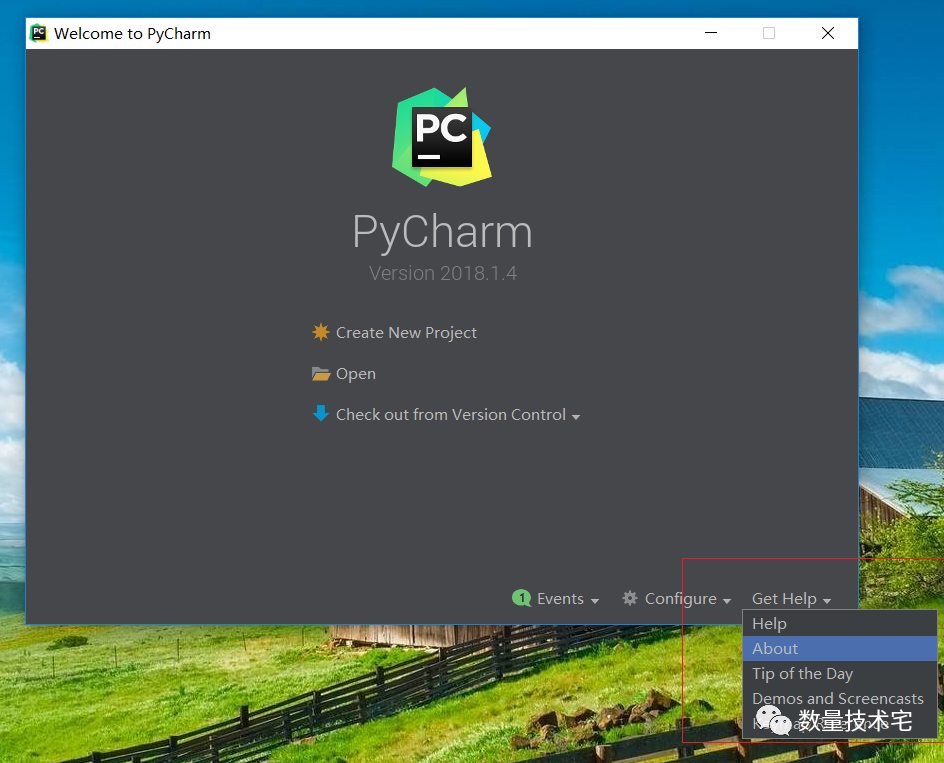
Task: Open the Configure dropdown arrow
Action: pyautogui.click(x=727, y=600)
